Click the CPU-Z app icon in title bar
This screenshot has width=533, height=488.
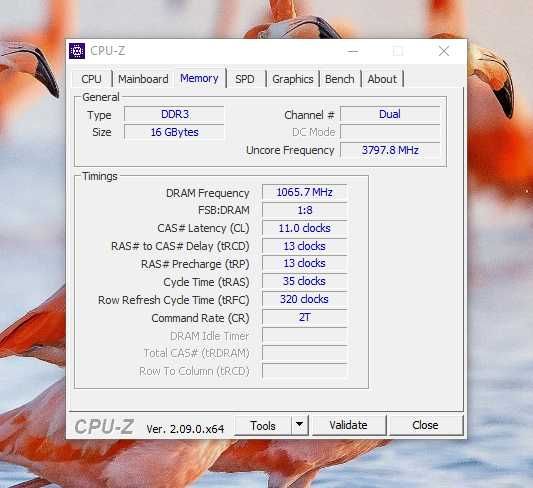[77, 51]
